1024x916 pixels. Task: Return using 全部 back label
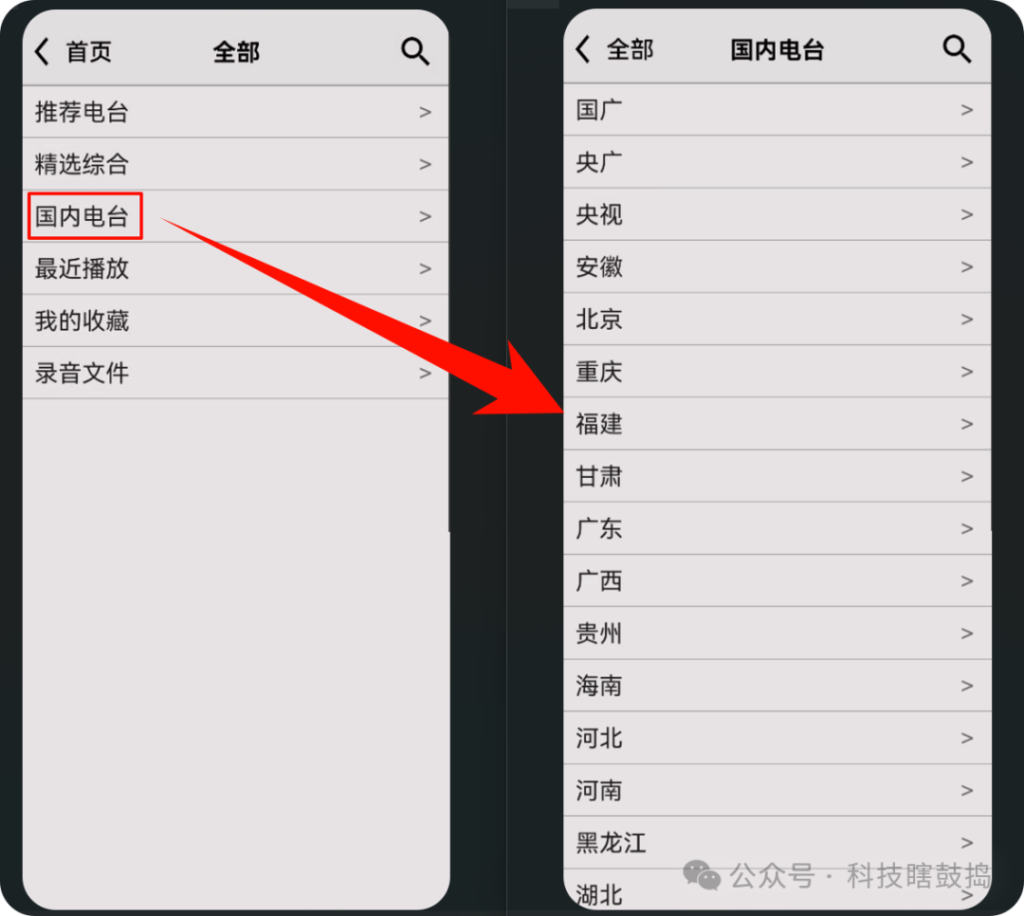coord(630,50)
